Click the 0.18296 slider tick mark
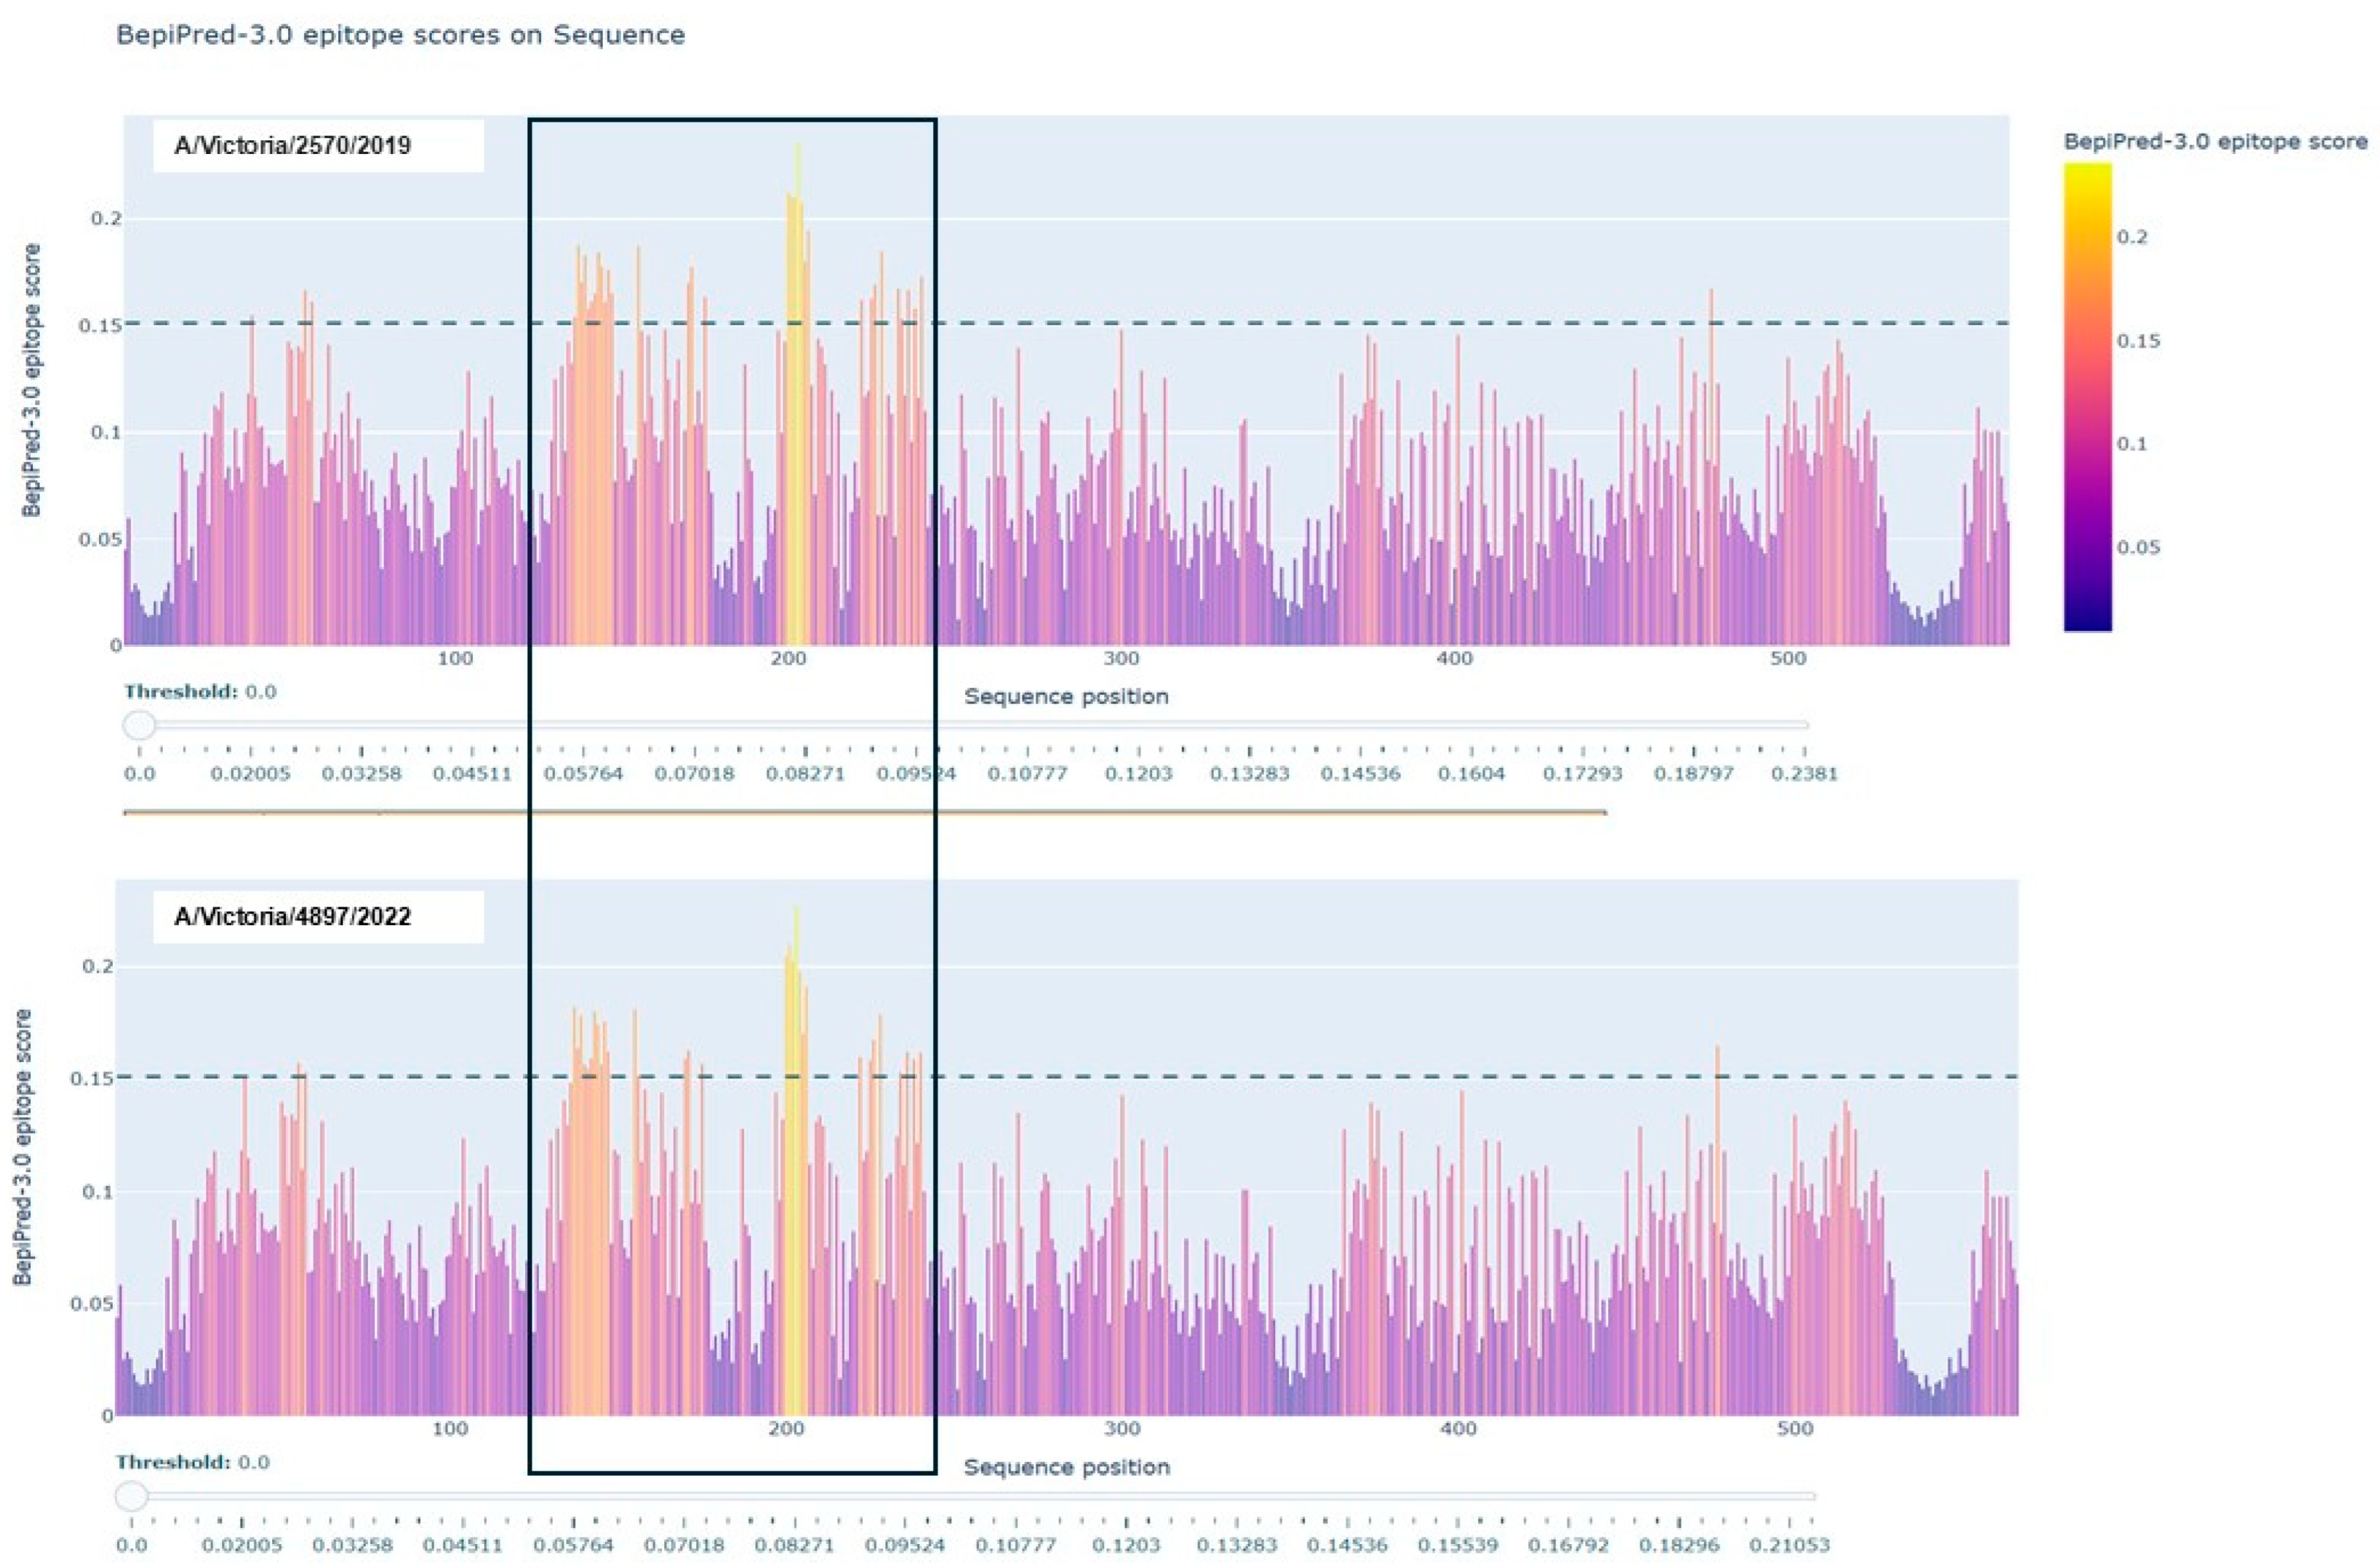The height and width of the screenshot is (1566, 2380). coord(1679,1522)
